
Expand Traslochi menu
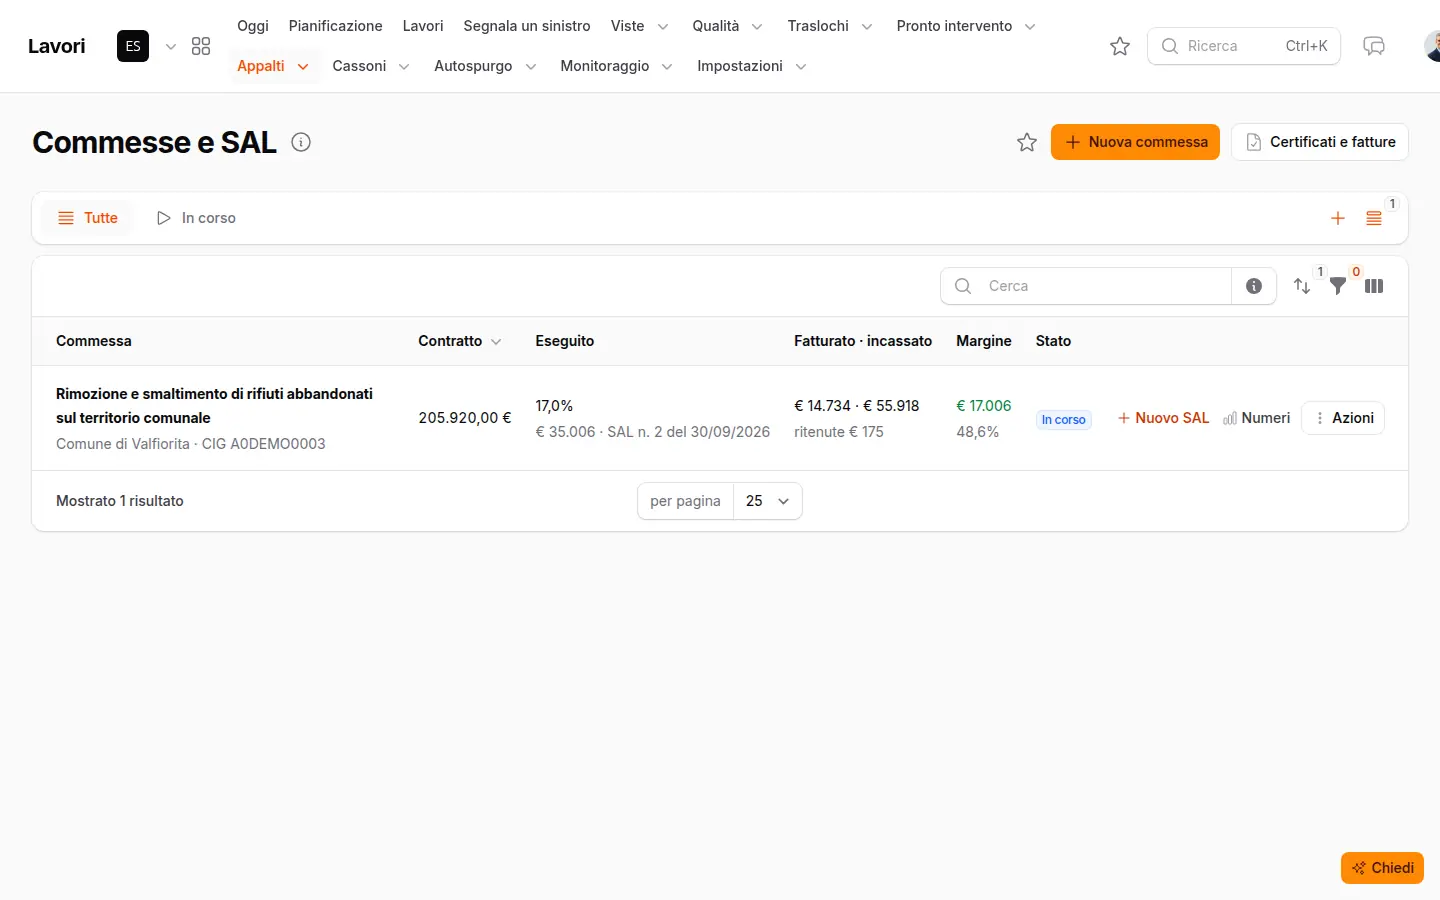tap(830, 26)
